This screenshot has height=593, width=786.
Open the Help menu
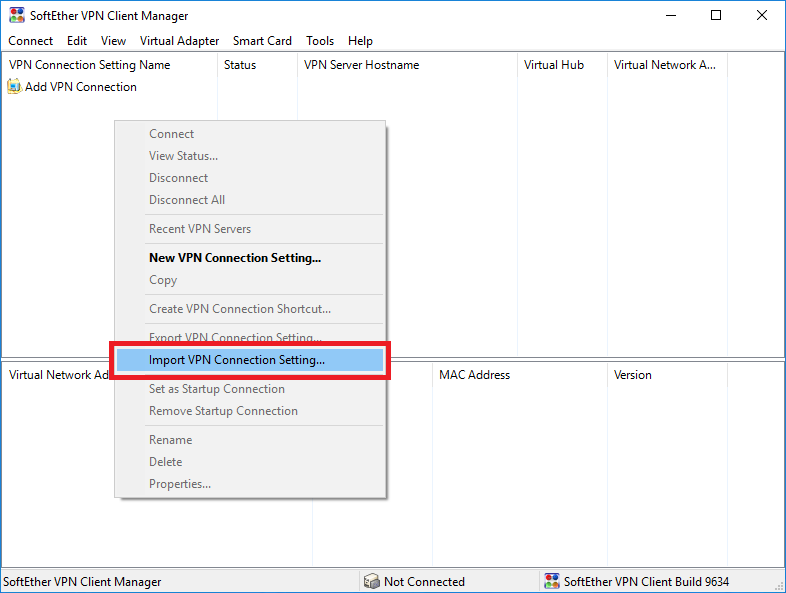tap(360, 41)
